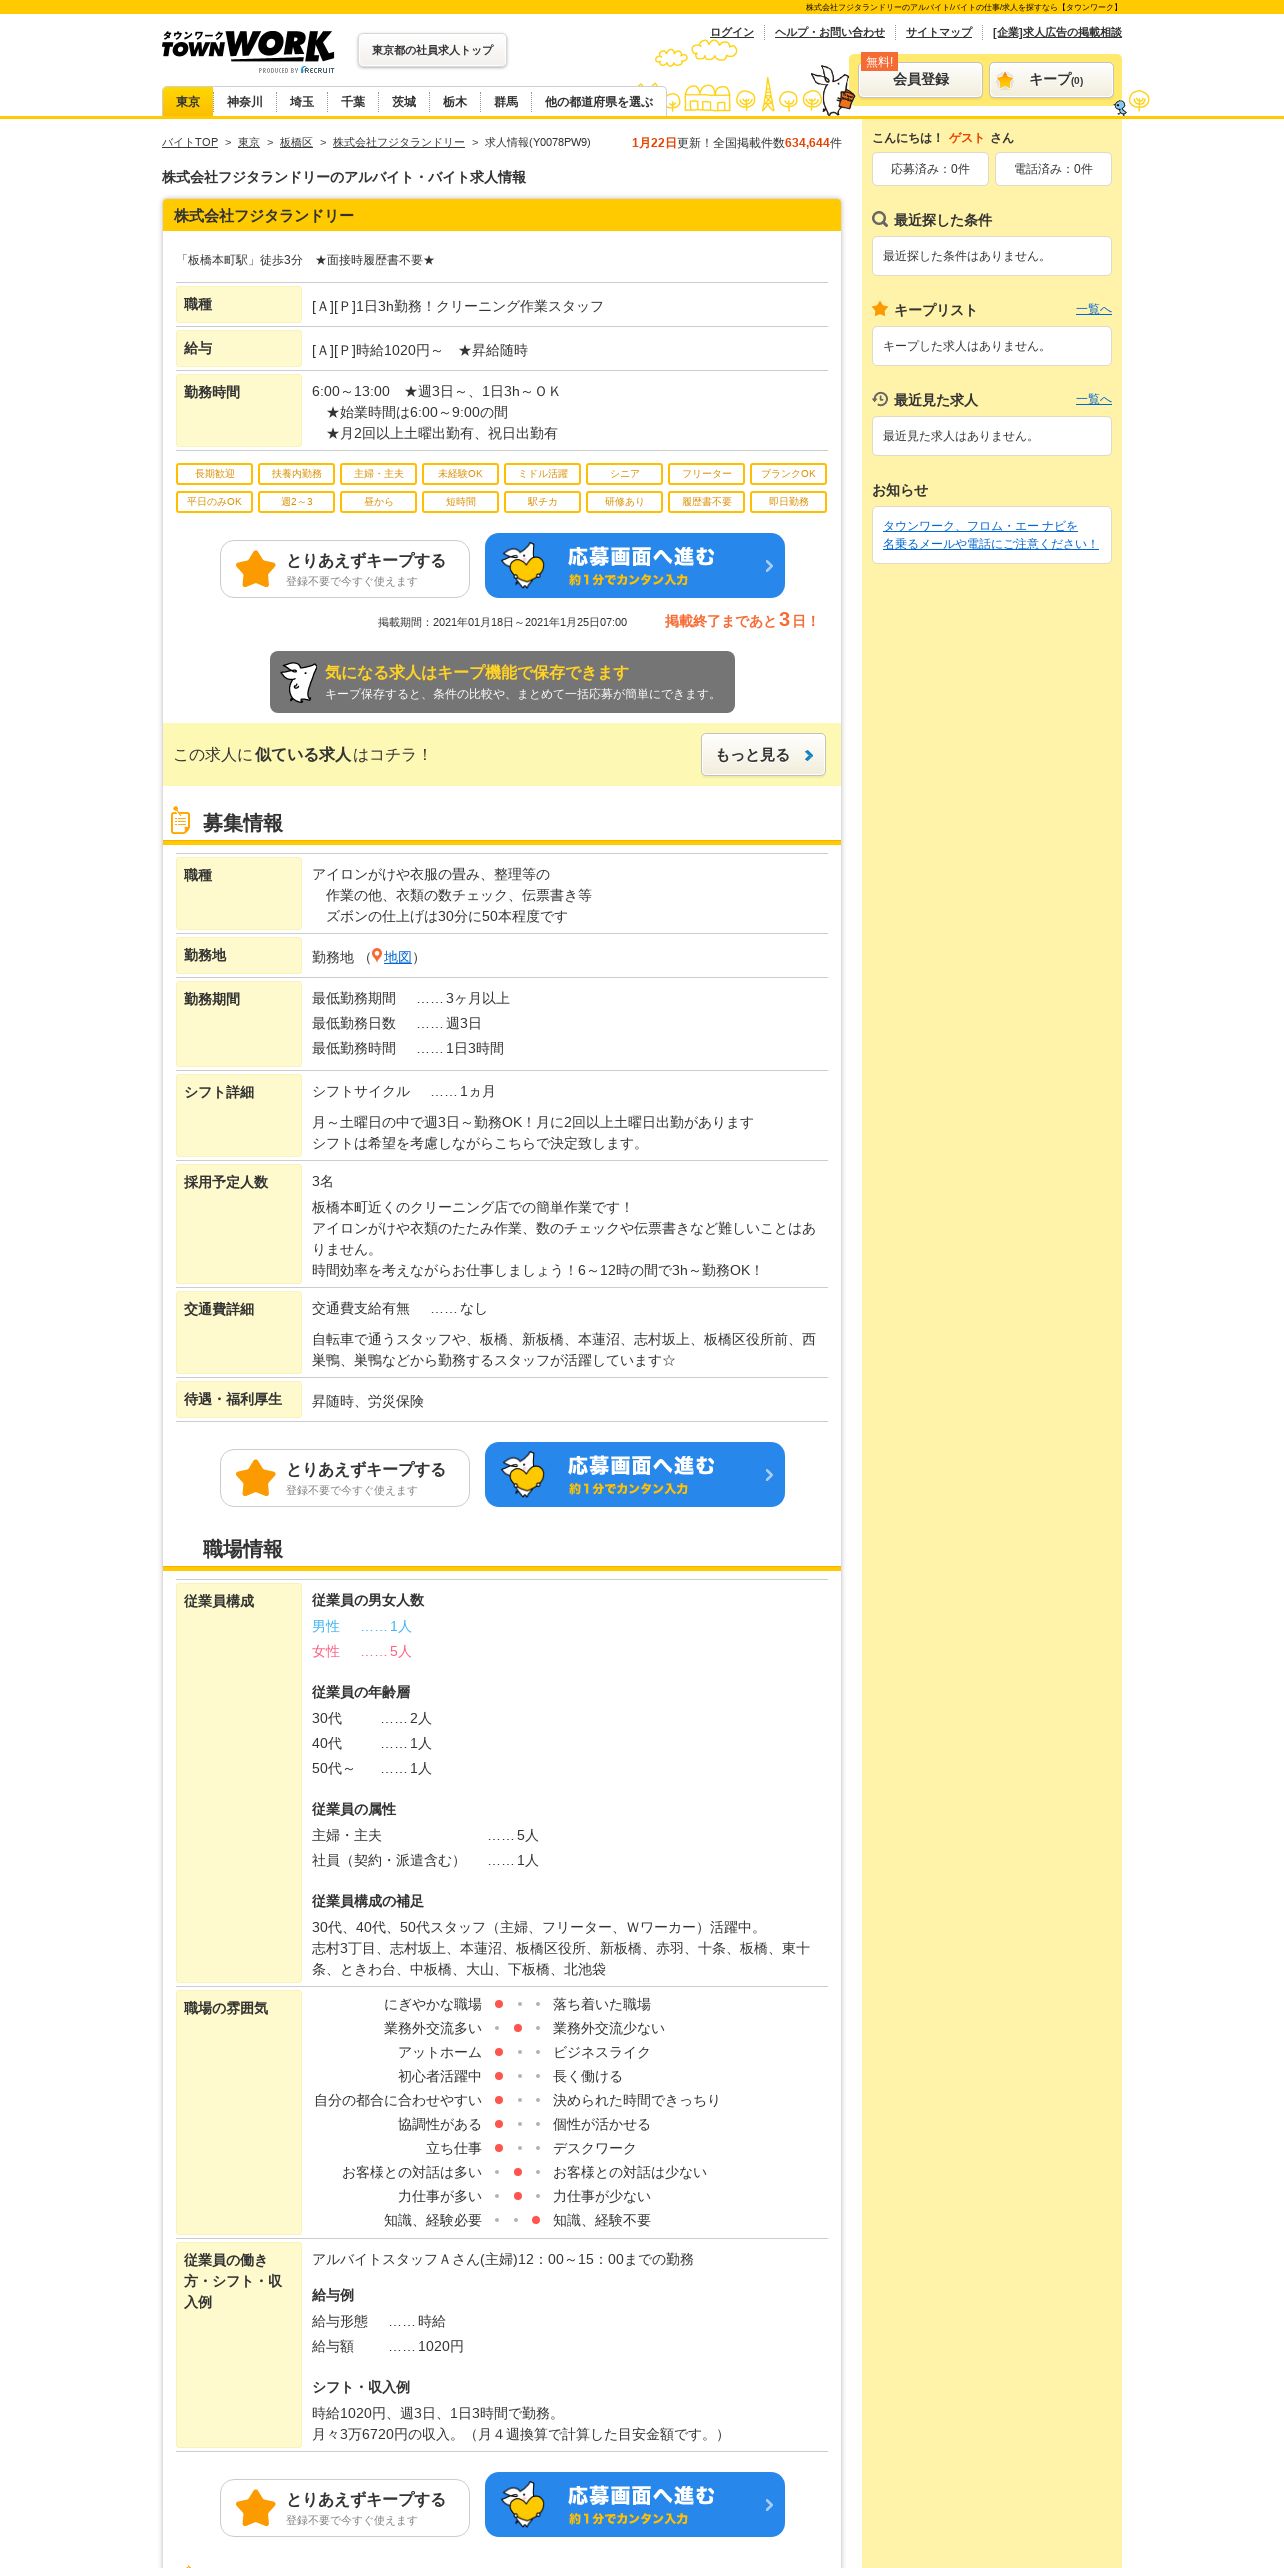Click the star icon in the second とりあえずキープする button
This screenshot has width=1284, height=2568.
pos(255,1478)
